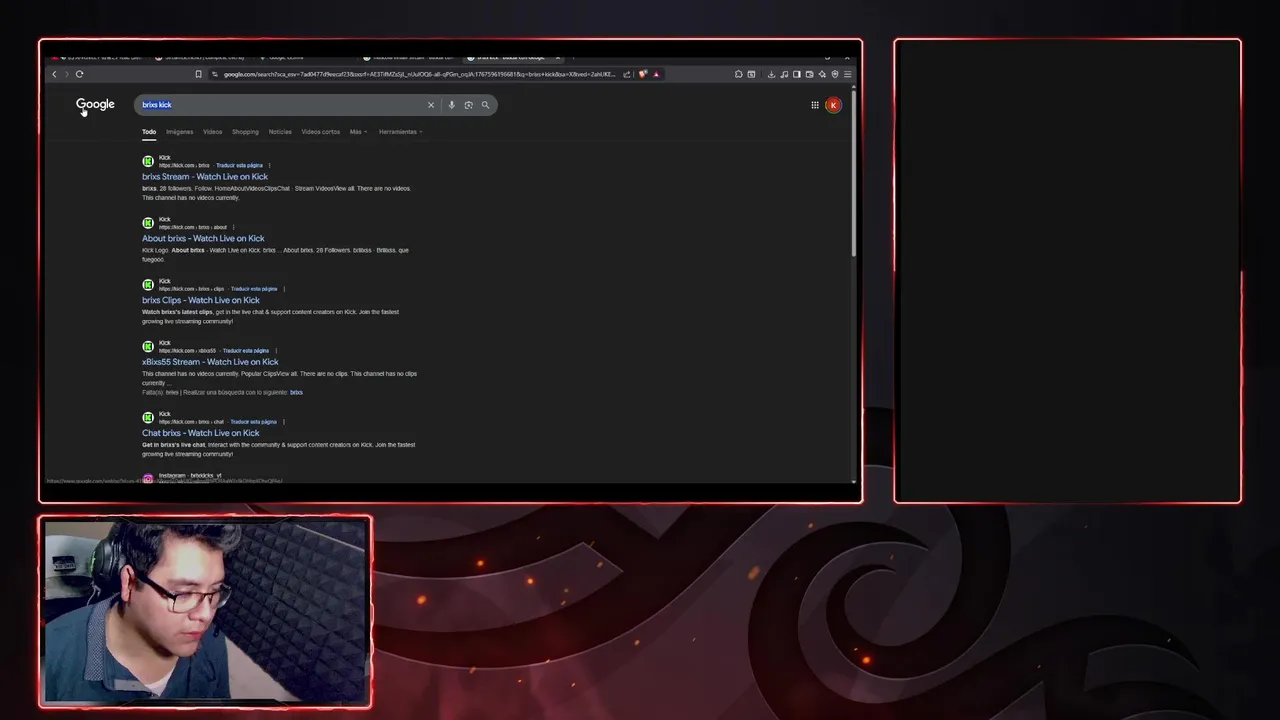1280x720 pixels.
Task: Open the share icon in the address bar
Action: (x=627, y=74)
